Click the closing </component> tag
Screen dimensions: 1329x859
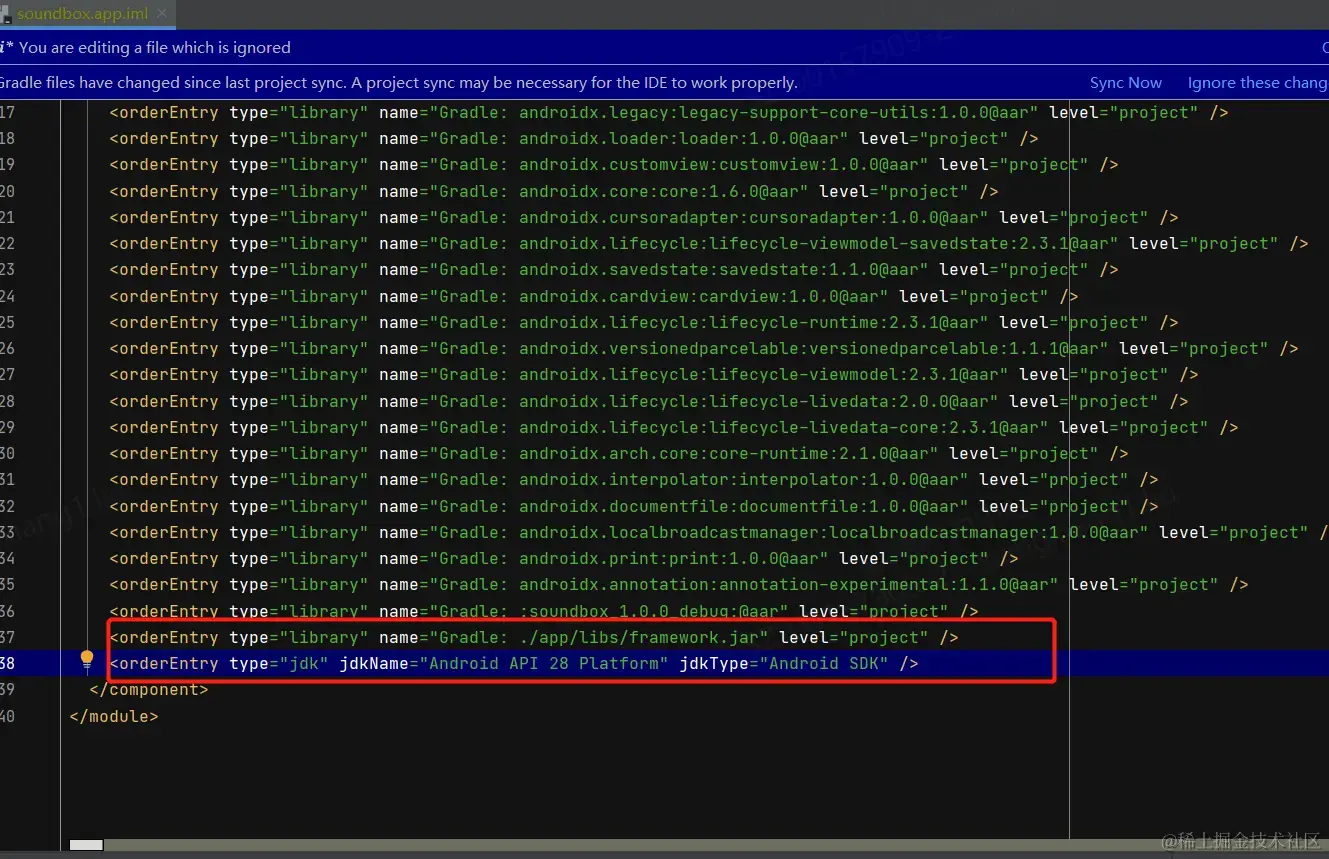[149, 689]
